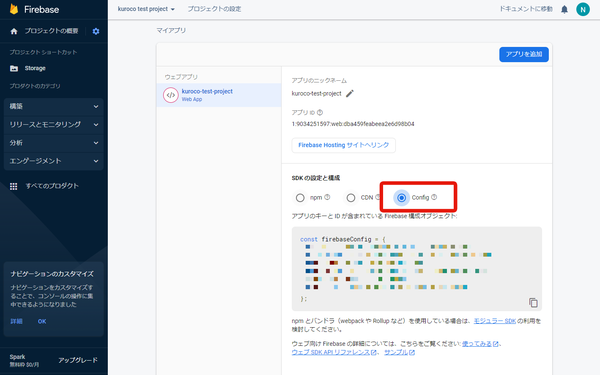
Task: Open すべてのプロダクト grid icon
Action: [x=14, y=186]
